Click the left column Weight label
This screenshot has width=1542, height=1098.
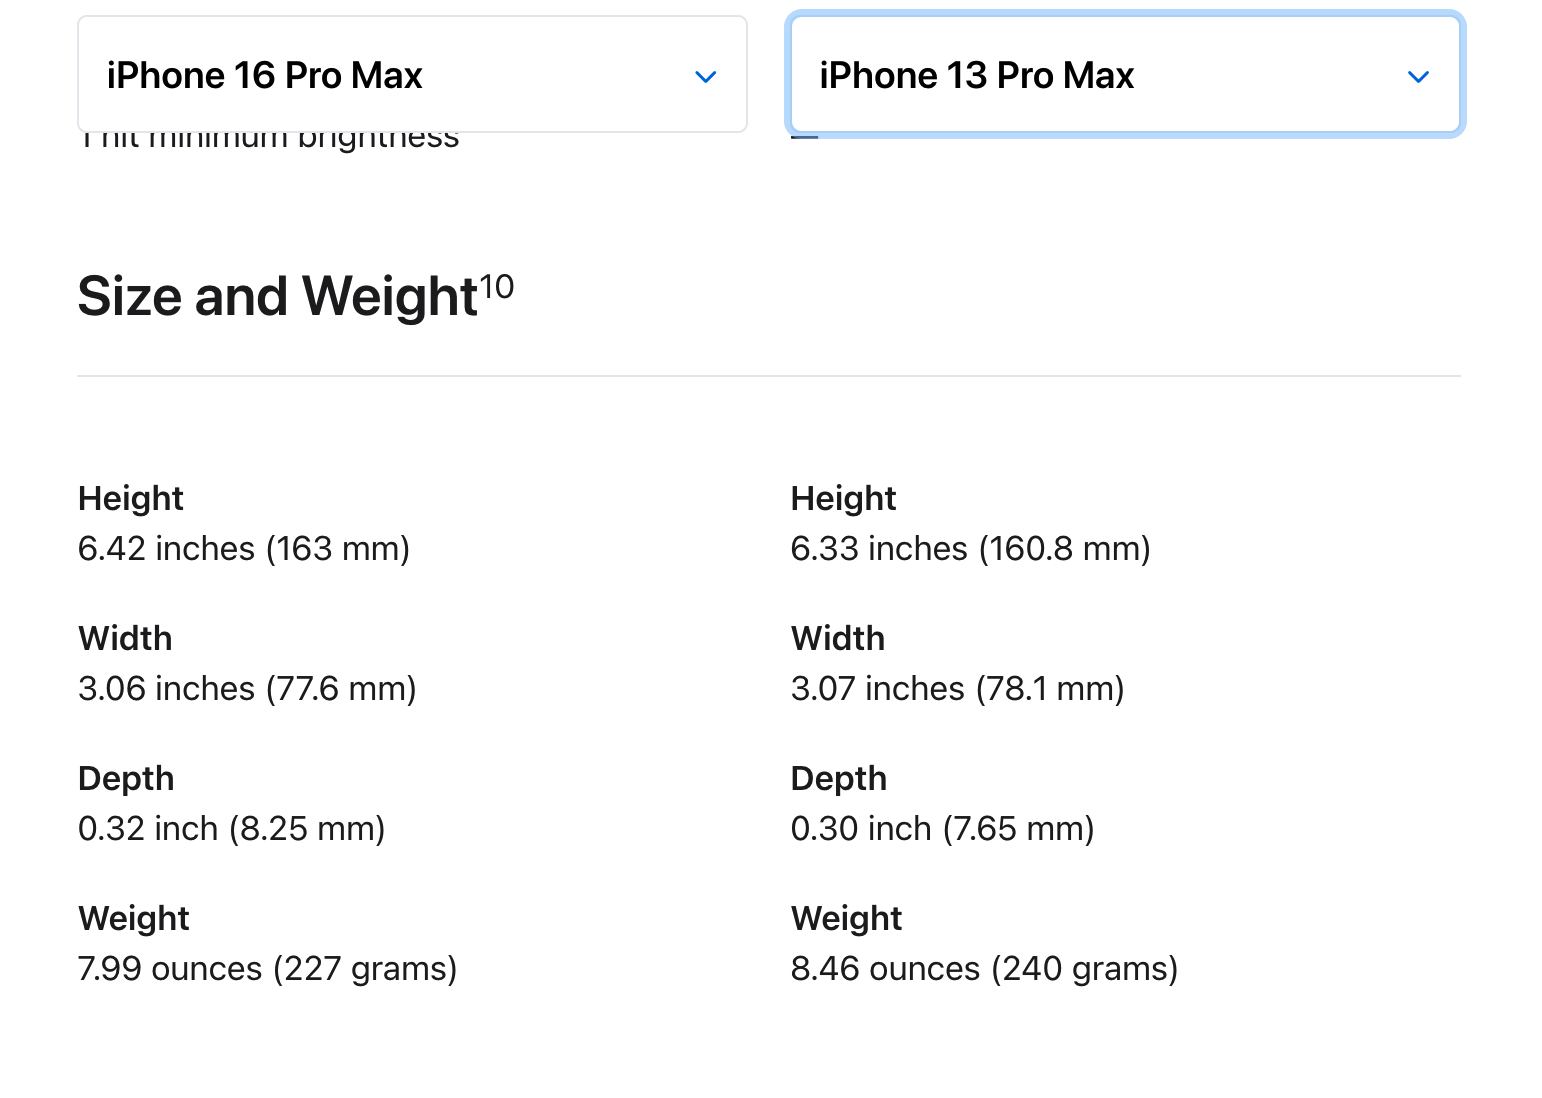134,918
